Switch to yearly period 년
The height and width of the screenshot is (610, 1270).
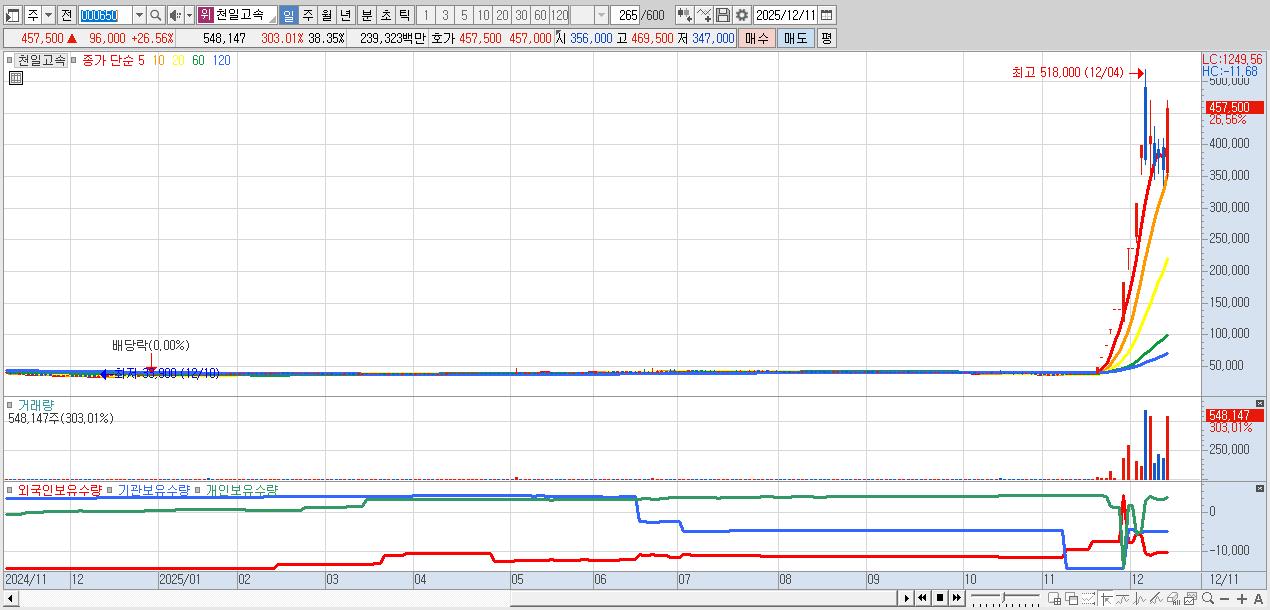pos(345,15)
